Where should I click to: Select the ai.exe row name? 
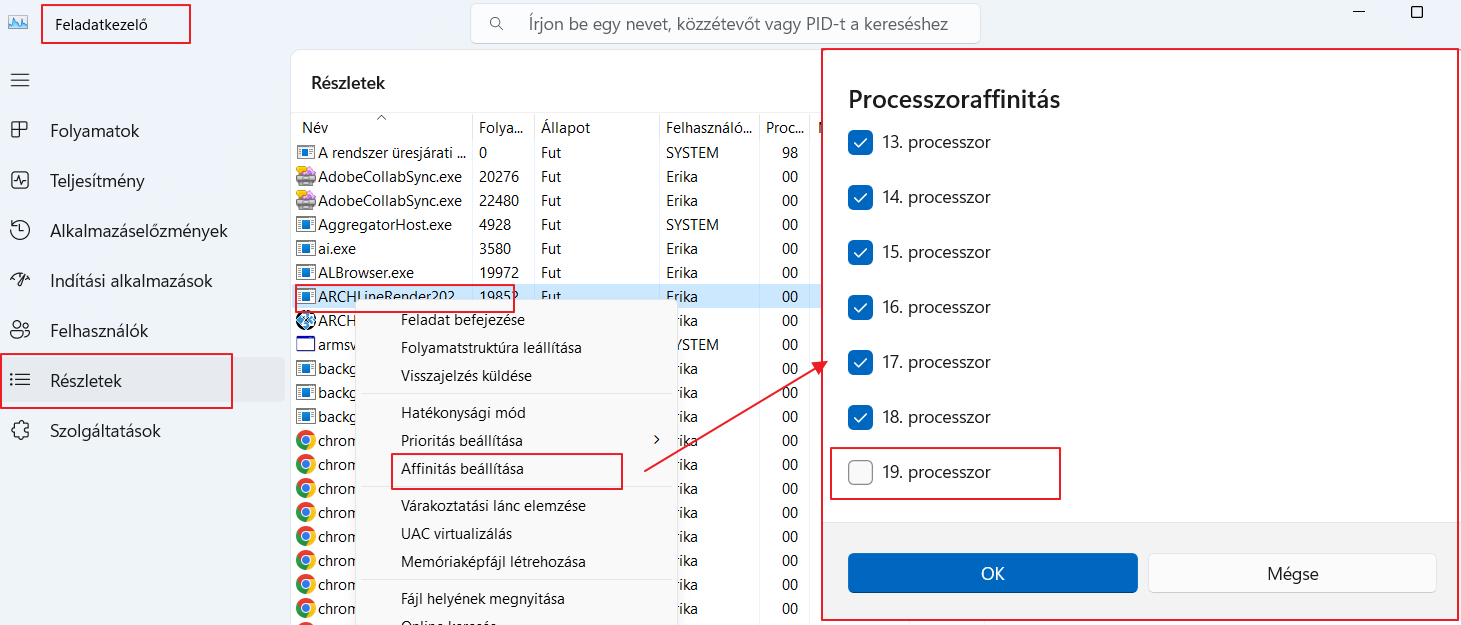pyautogui.click(x=337, y=249)
